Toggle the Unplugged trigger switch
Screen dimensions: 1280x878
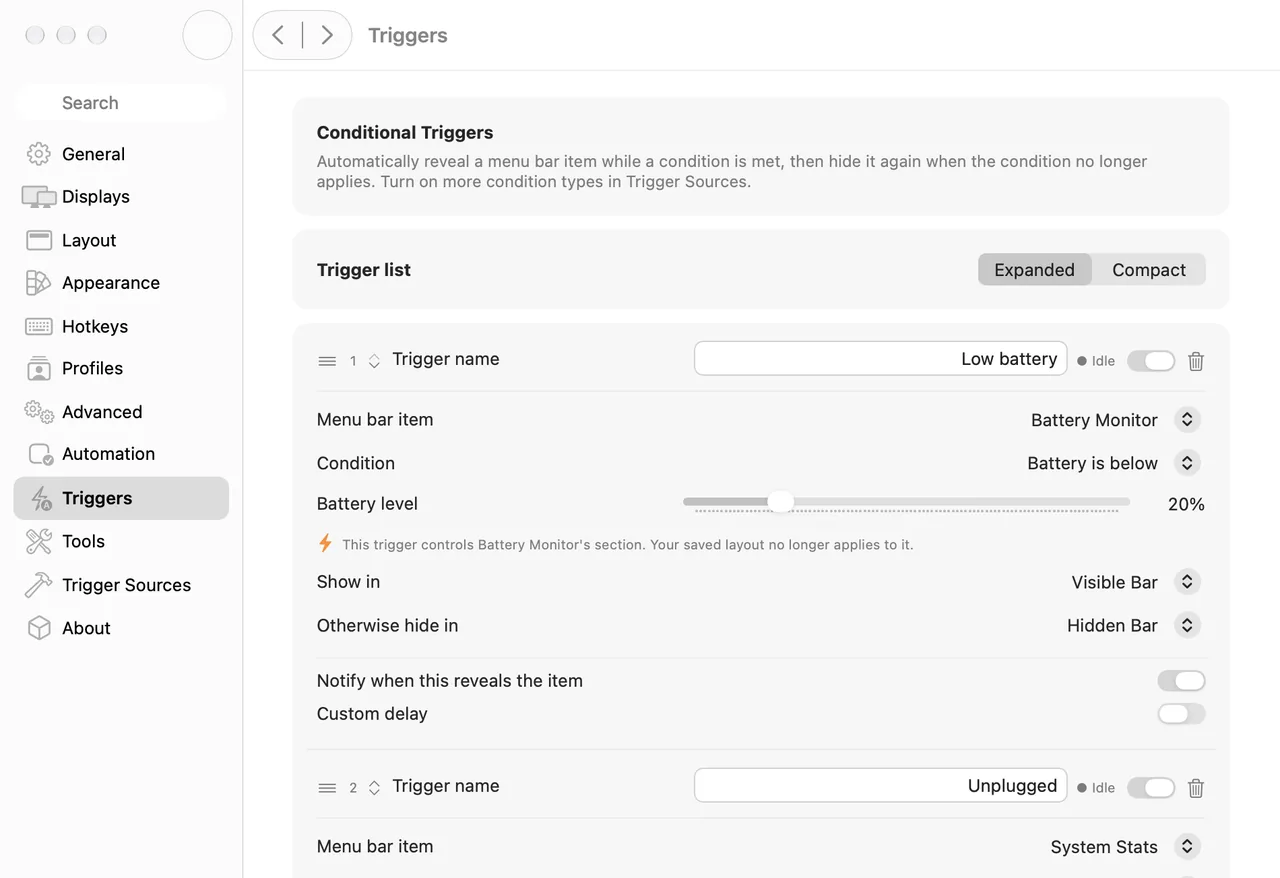tap(1151, 788)
